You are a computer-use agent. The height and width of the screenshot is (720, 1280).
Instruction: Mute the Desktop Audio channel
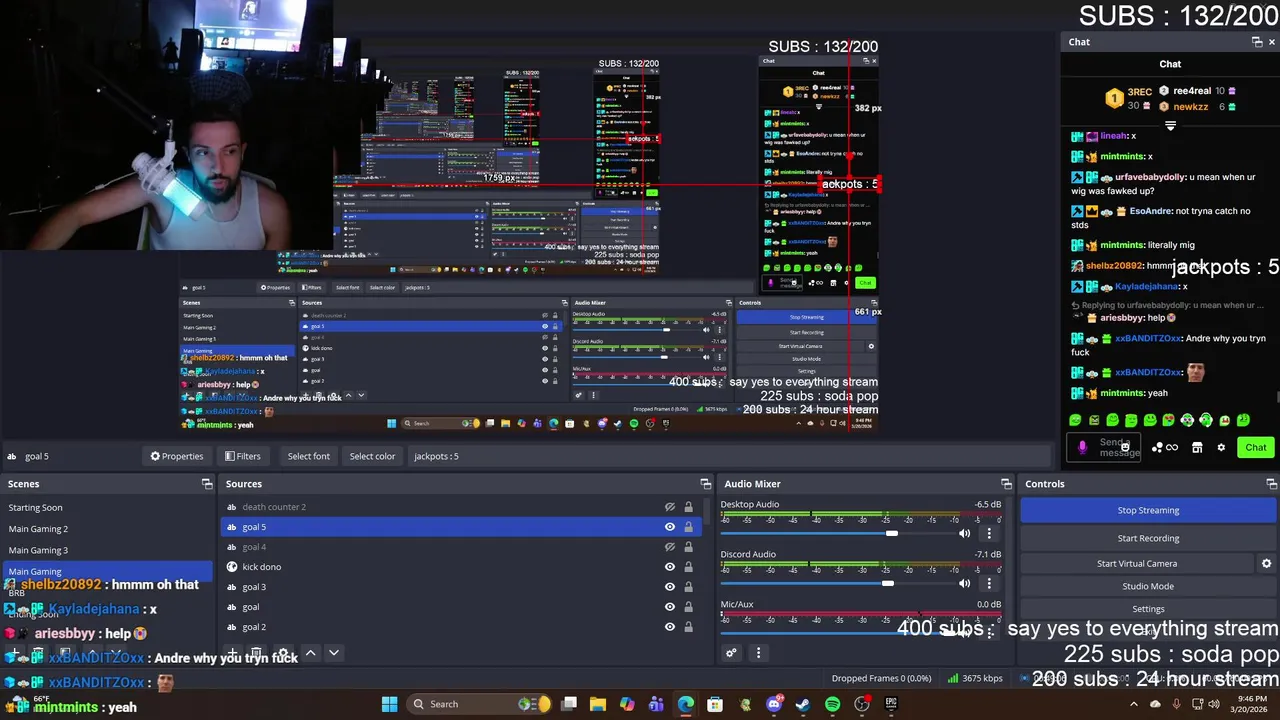click(x=964, y=533)
